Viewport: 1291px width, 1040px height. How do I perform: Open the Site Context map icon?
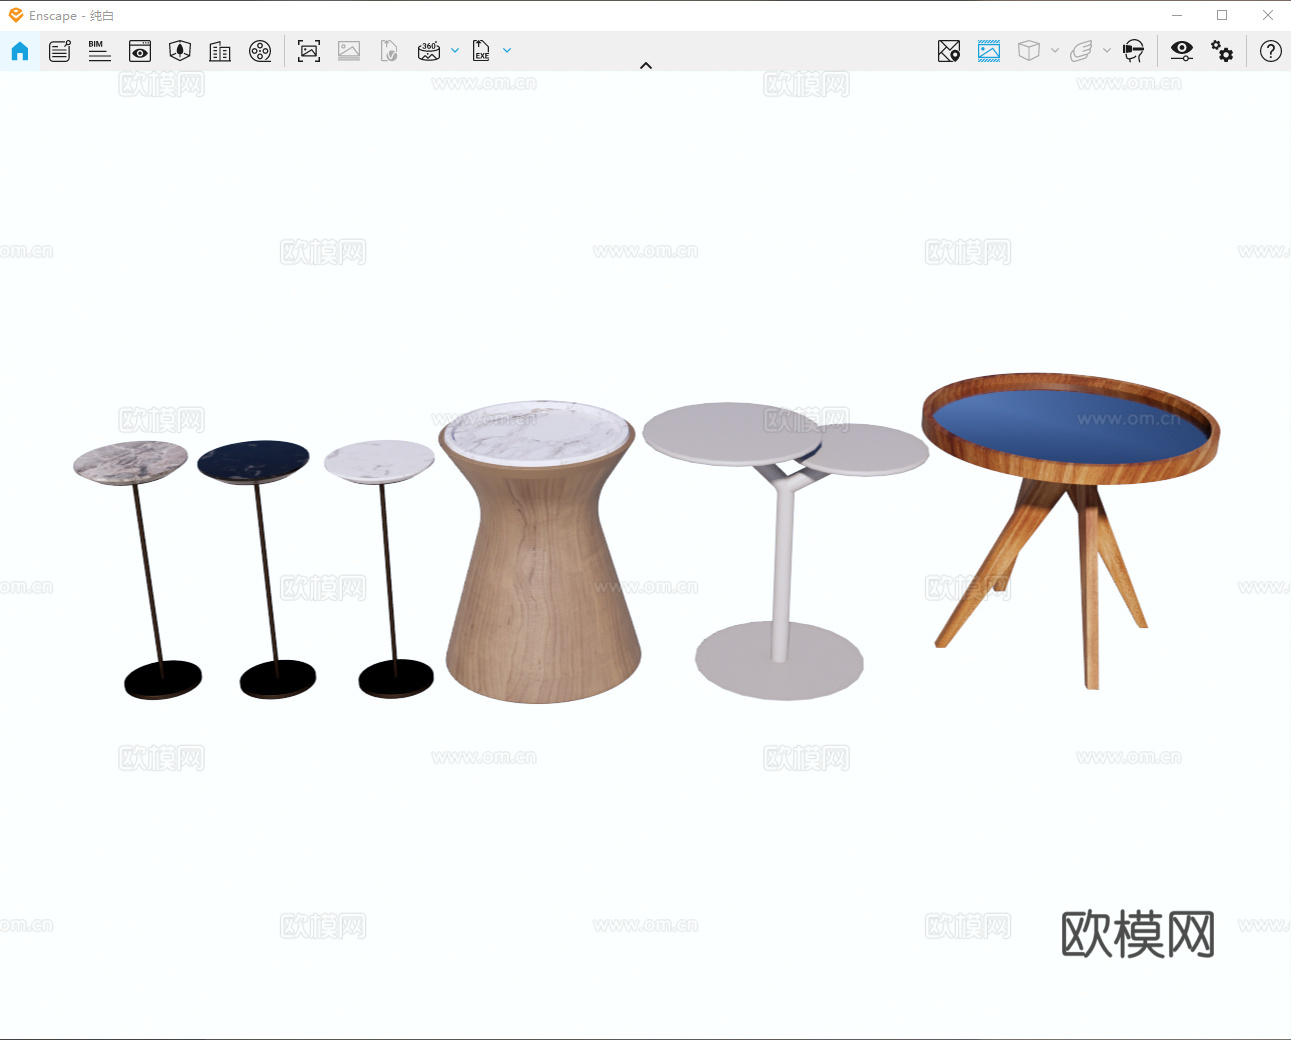pyautogui.click(x=180, y=51)
